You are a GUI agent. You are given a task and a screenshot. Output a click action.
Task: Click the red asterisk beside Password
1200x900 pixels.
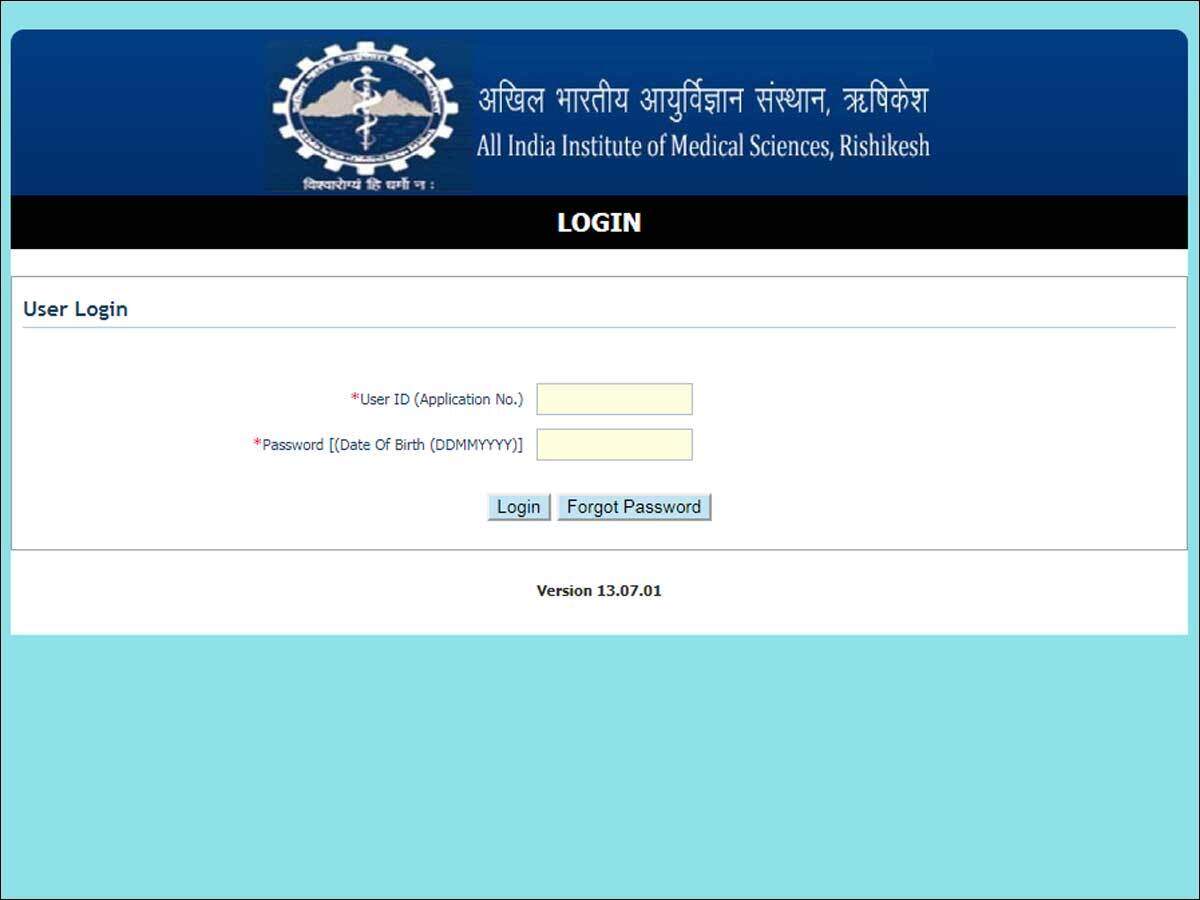click(257, 443)
